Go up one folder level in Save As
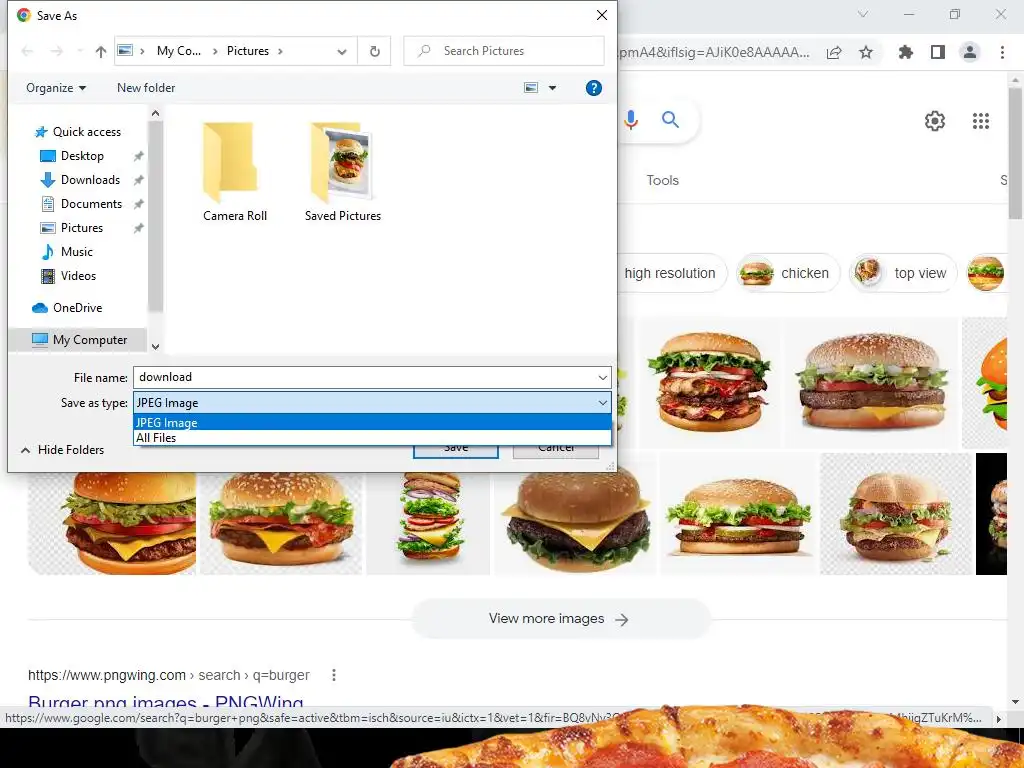Screen dimensions: 1024x768 tap(101, 52)
